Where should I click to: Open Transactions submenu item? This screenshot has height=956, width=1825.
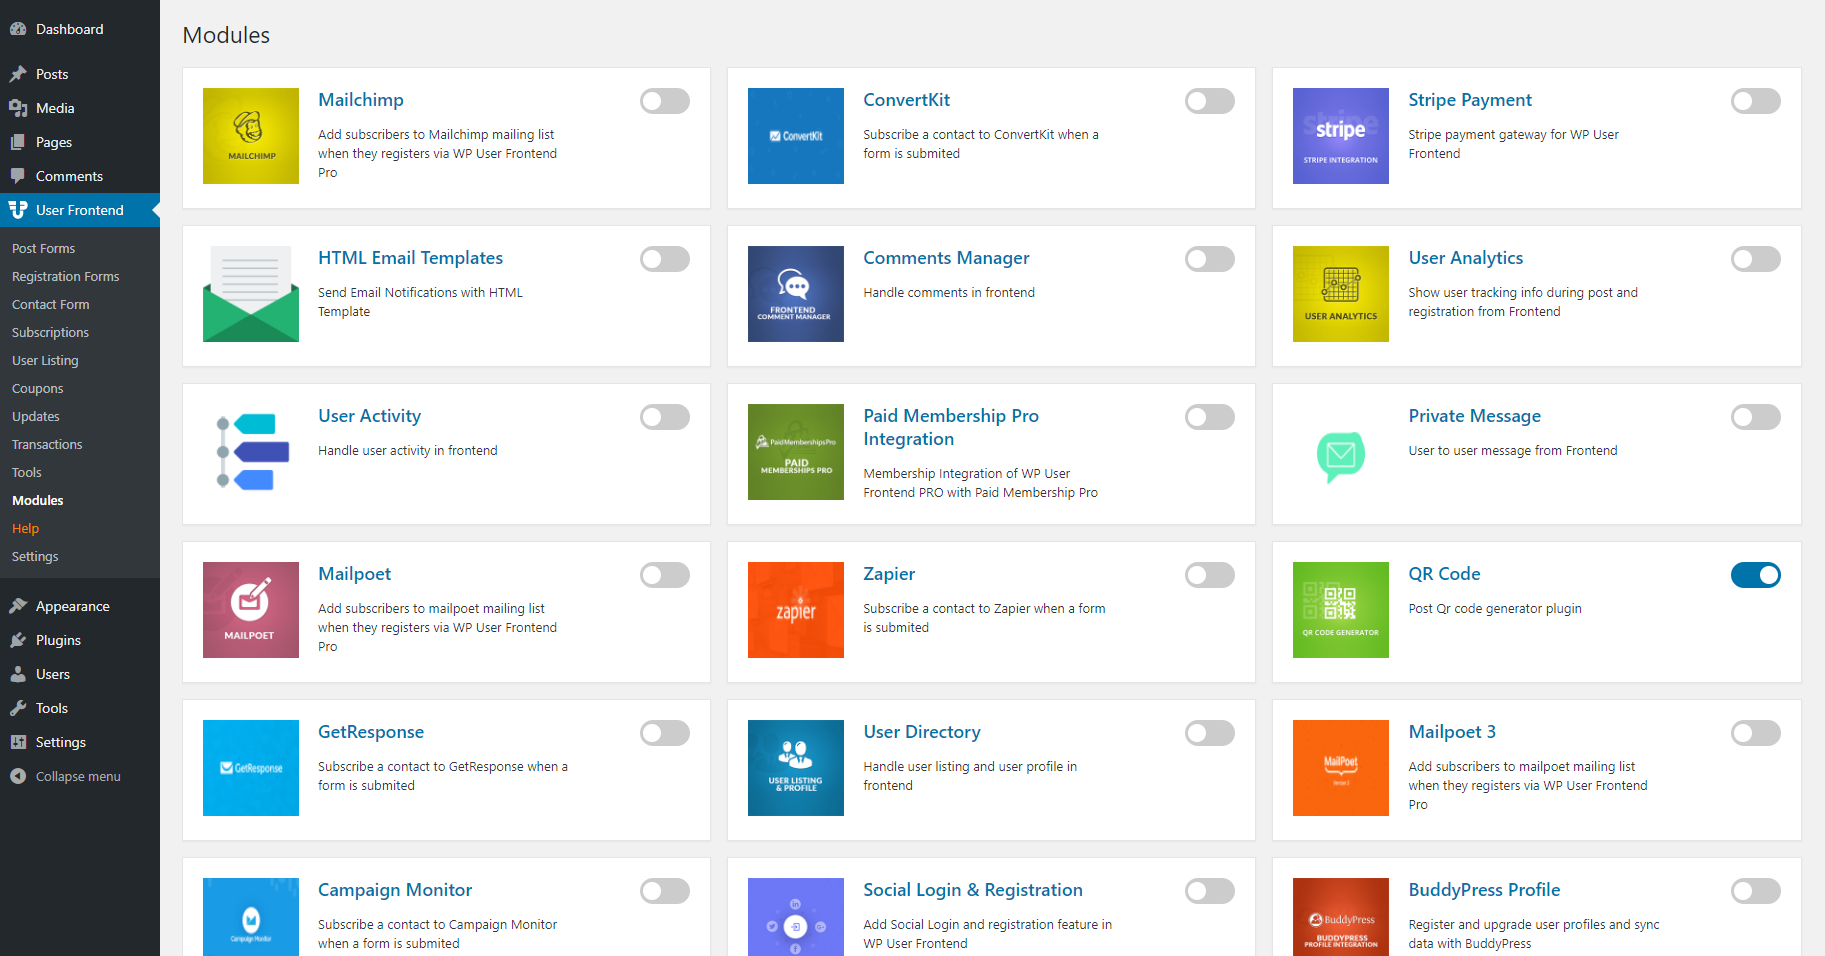click(x=47, y=444)
